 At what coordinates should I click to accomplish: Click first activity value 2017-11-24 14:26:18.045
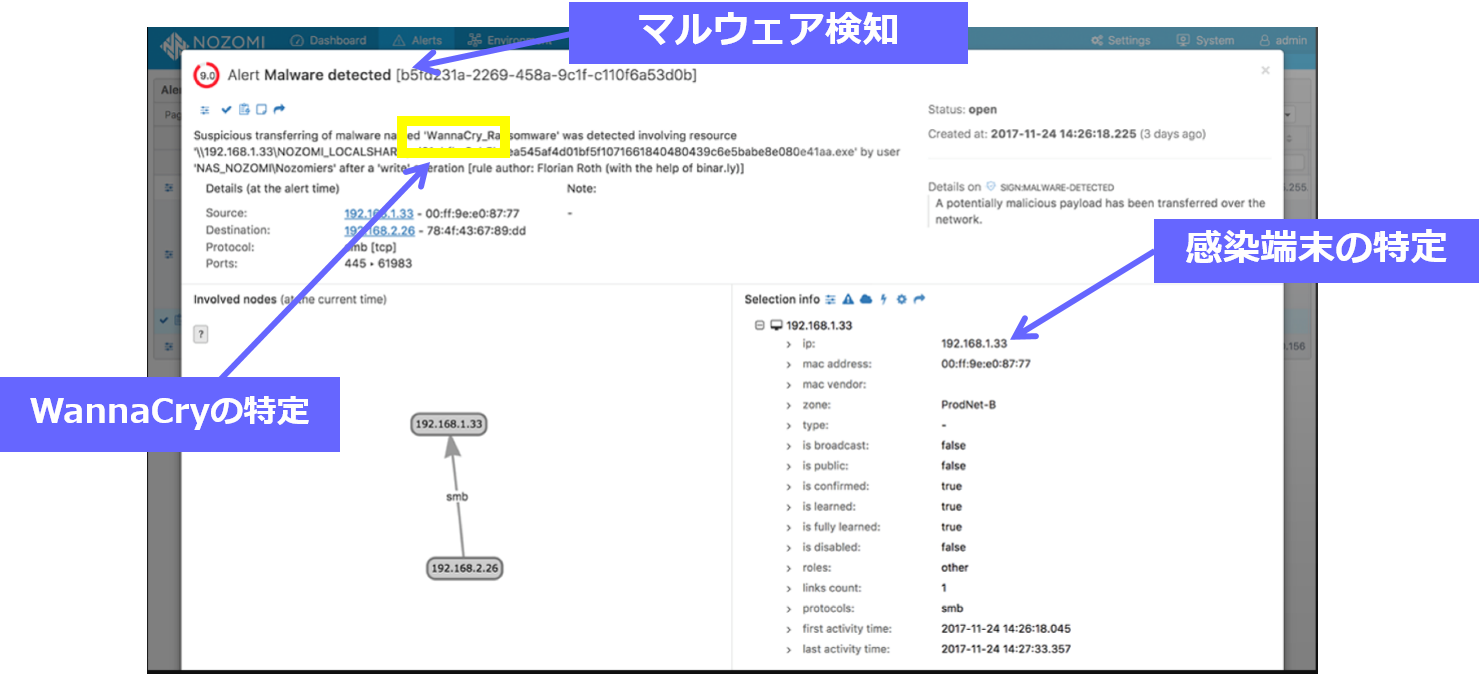(1004, 629)
